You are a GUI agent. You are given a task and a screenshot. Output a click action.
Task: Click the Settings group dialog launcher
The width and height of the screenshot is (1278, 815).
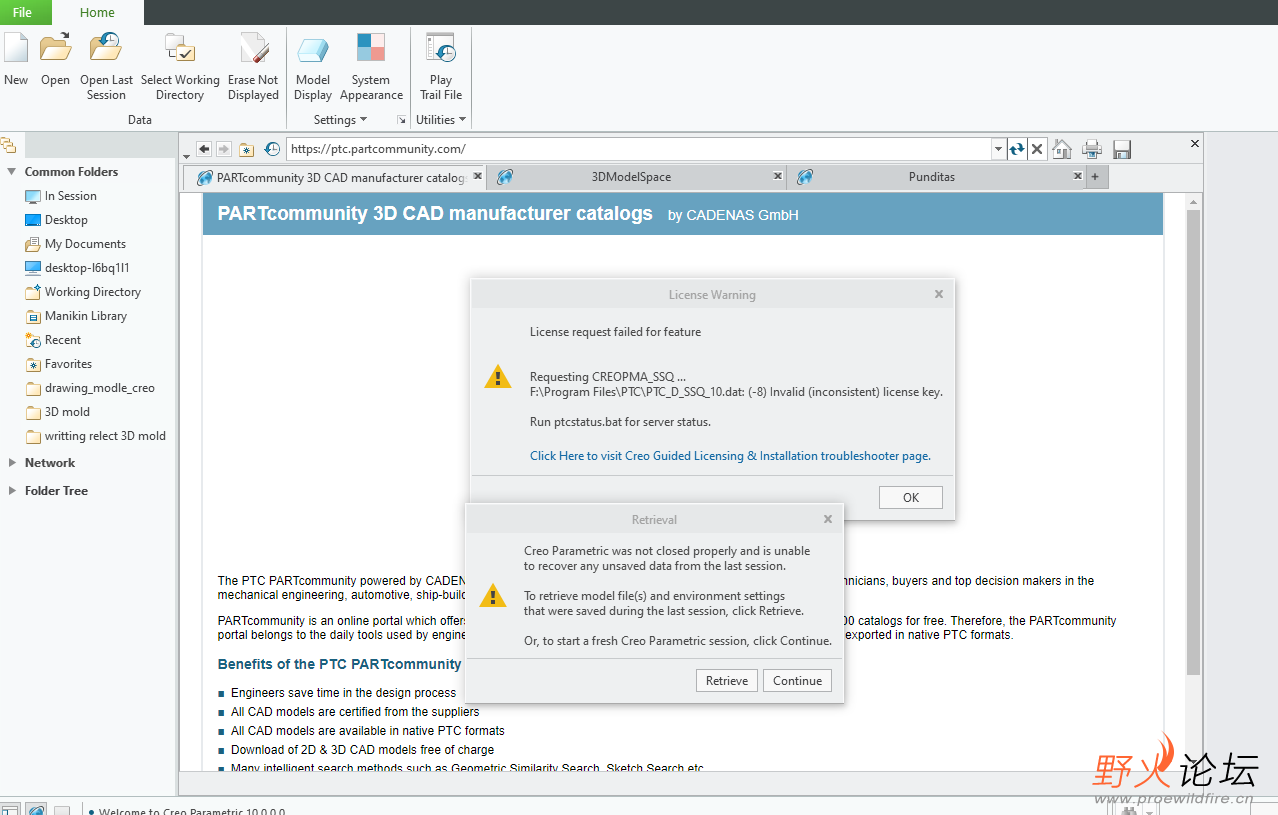402,120
